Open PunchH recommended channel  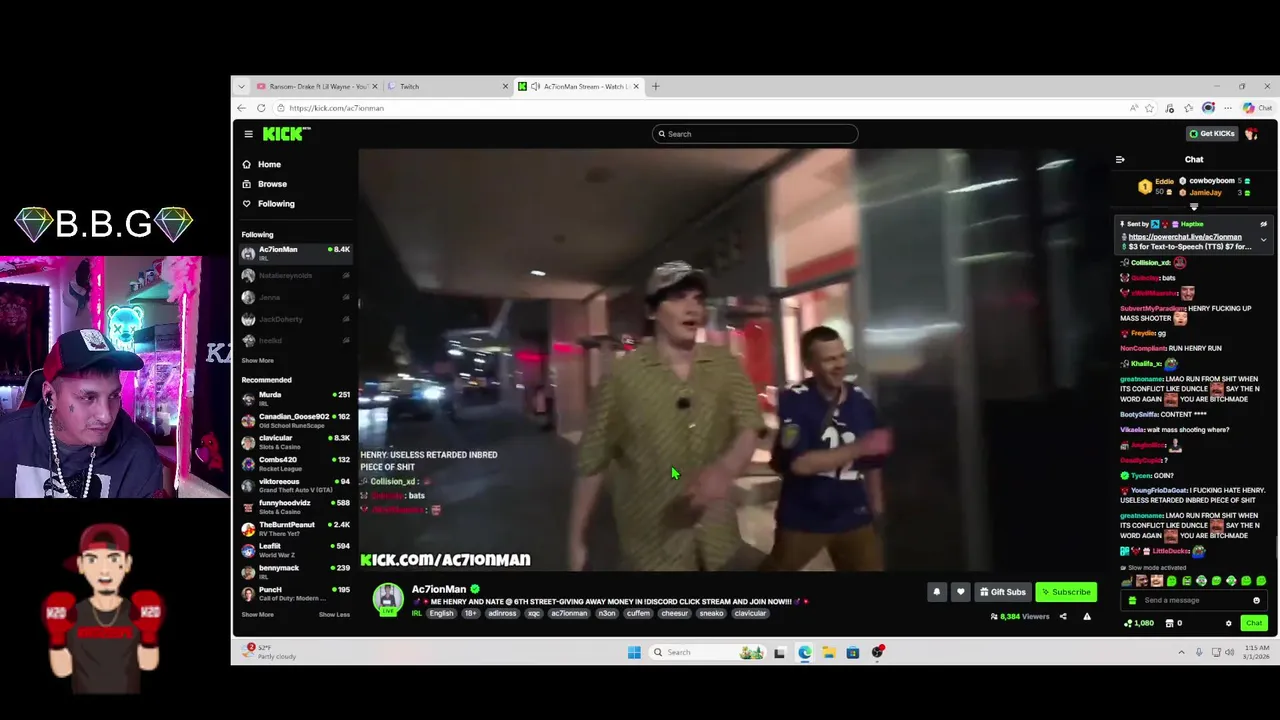pyautogui.click(x=296, y=593)
